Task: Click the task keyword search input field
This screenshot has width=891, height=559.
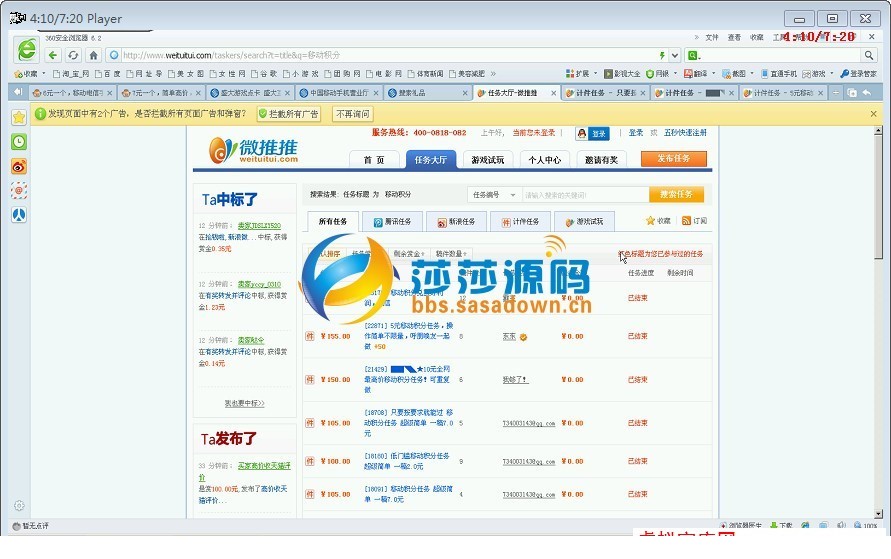Action: coord(585,195)
